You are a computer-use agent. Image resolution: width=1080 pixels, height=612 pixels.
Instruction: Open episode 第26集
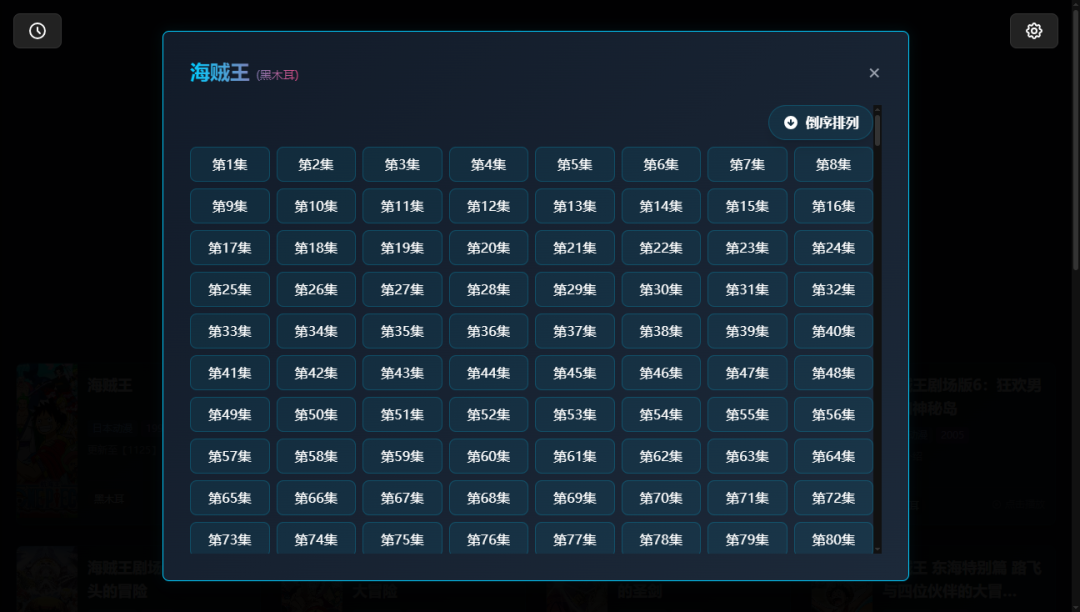[316, 289]
